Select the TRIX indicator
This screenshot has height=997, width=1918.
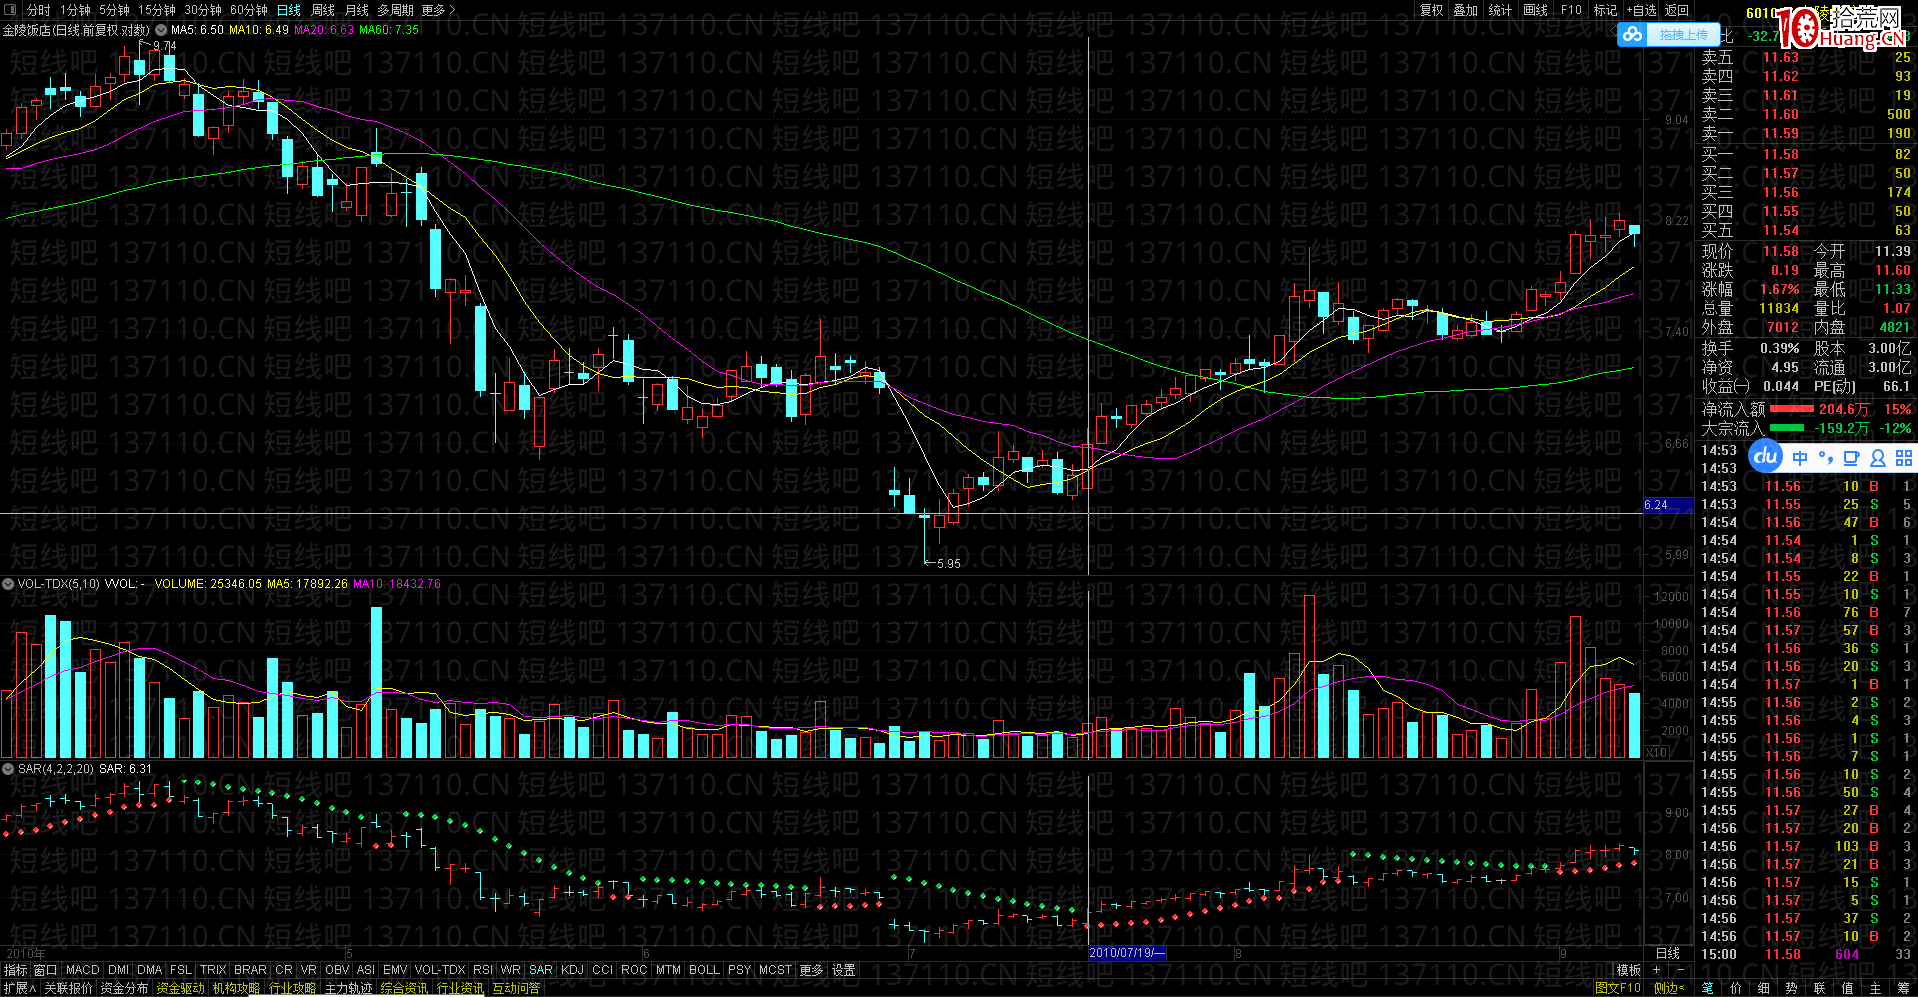coord(213,970)
